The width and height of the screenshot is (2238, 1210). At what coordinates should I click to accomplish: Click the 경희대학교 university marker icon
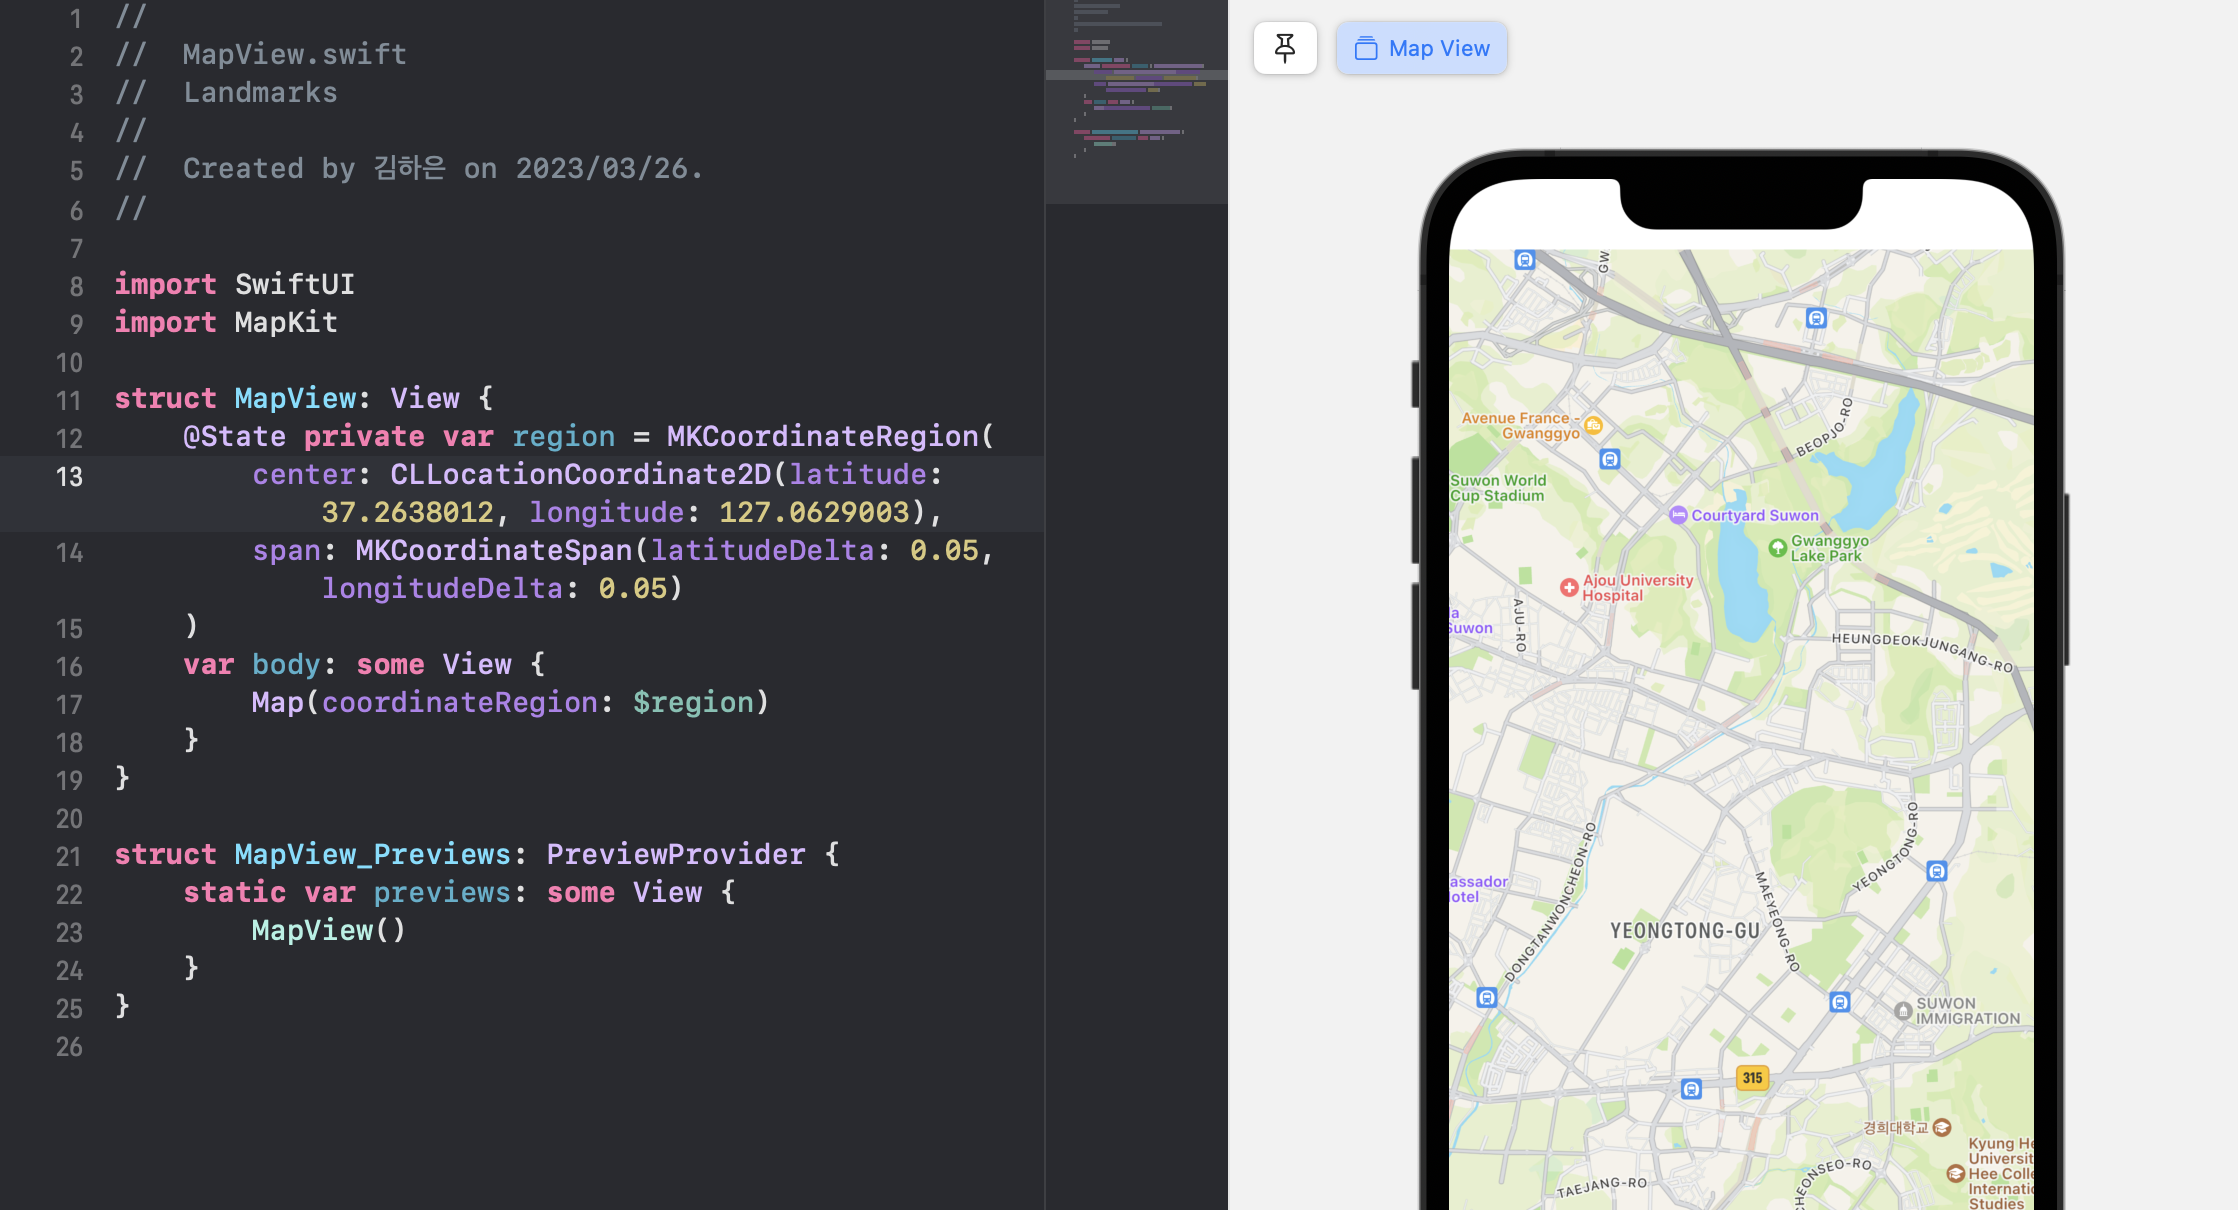click(x=1942, y=1127)
